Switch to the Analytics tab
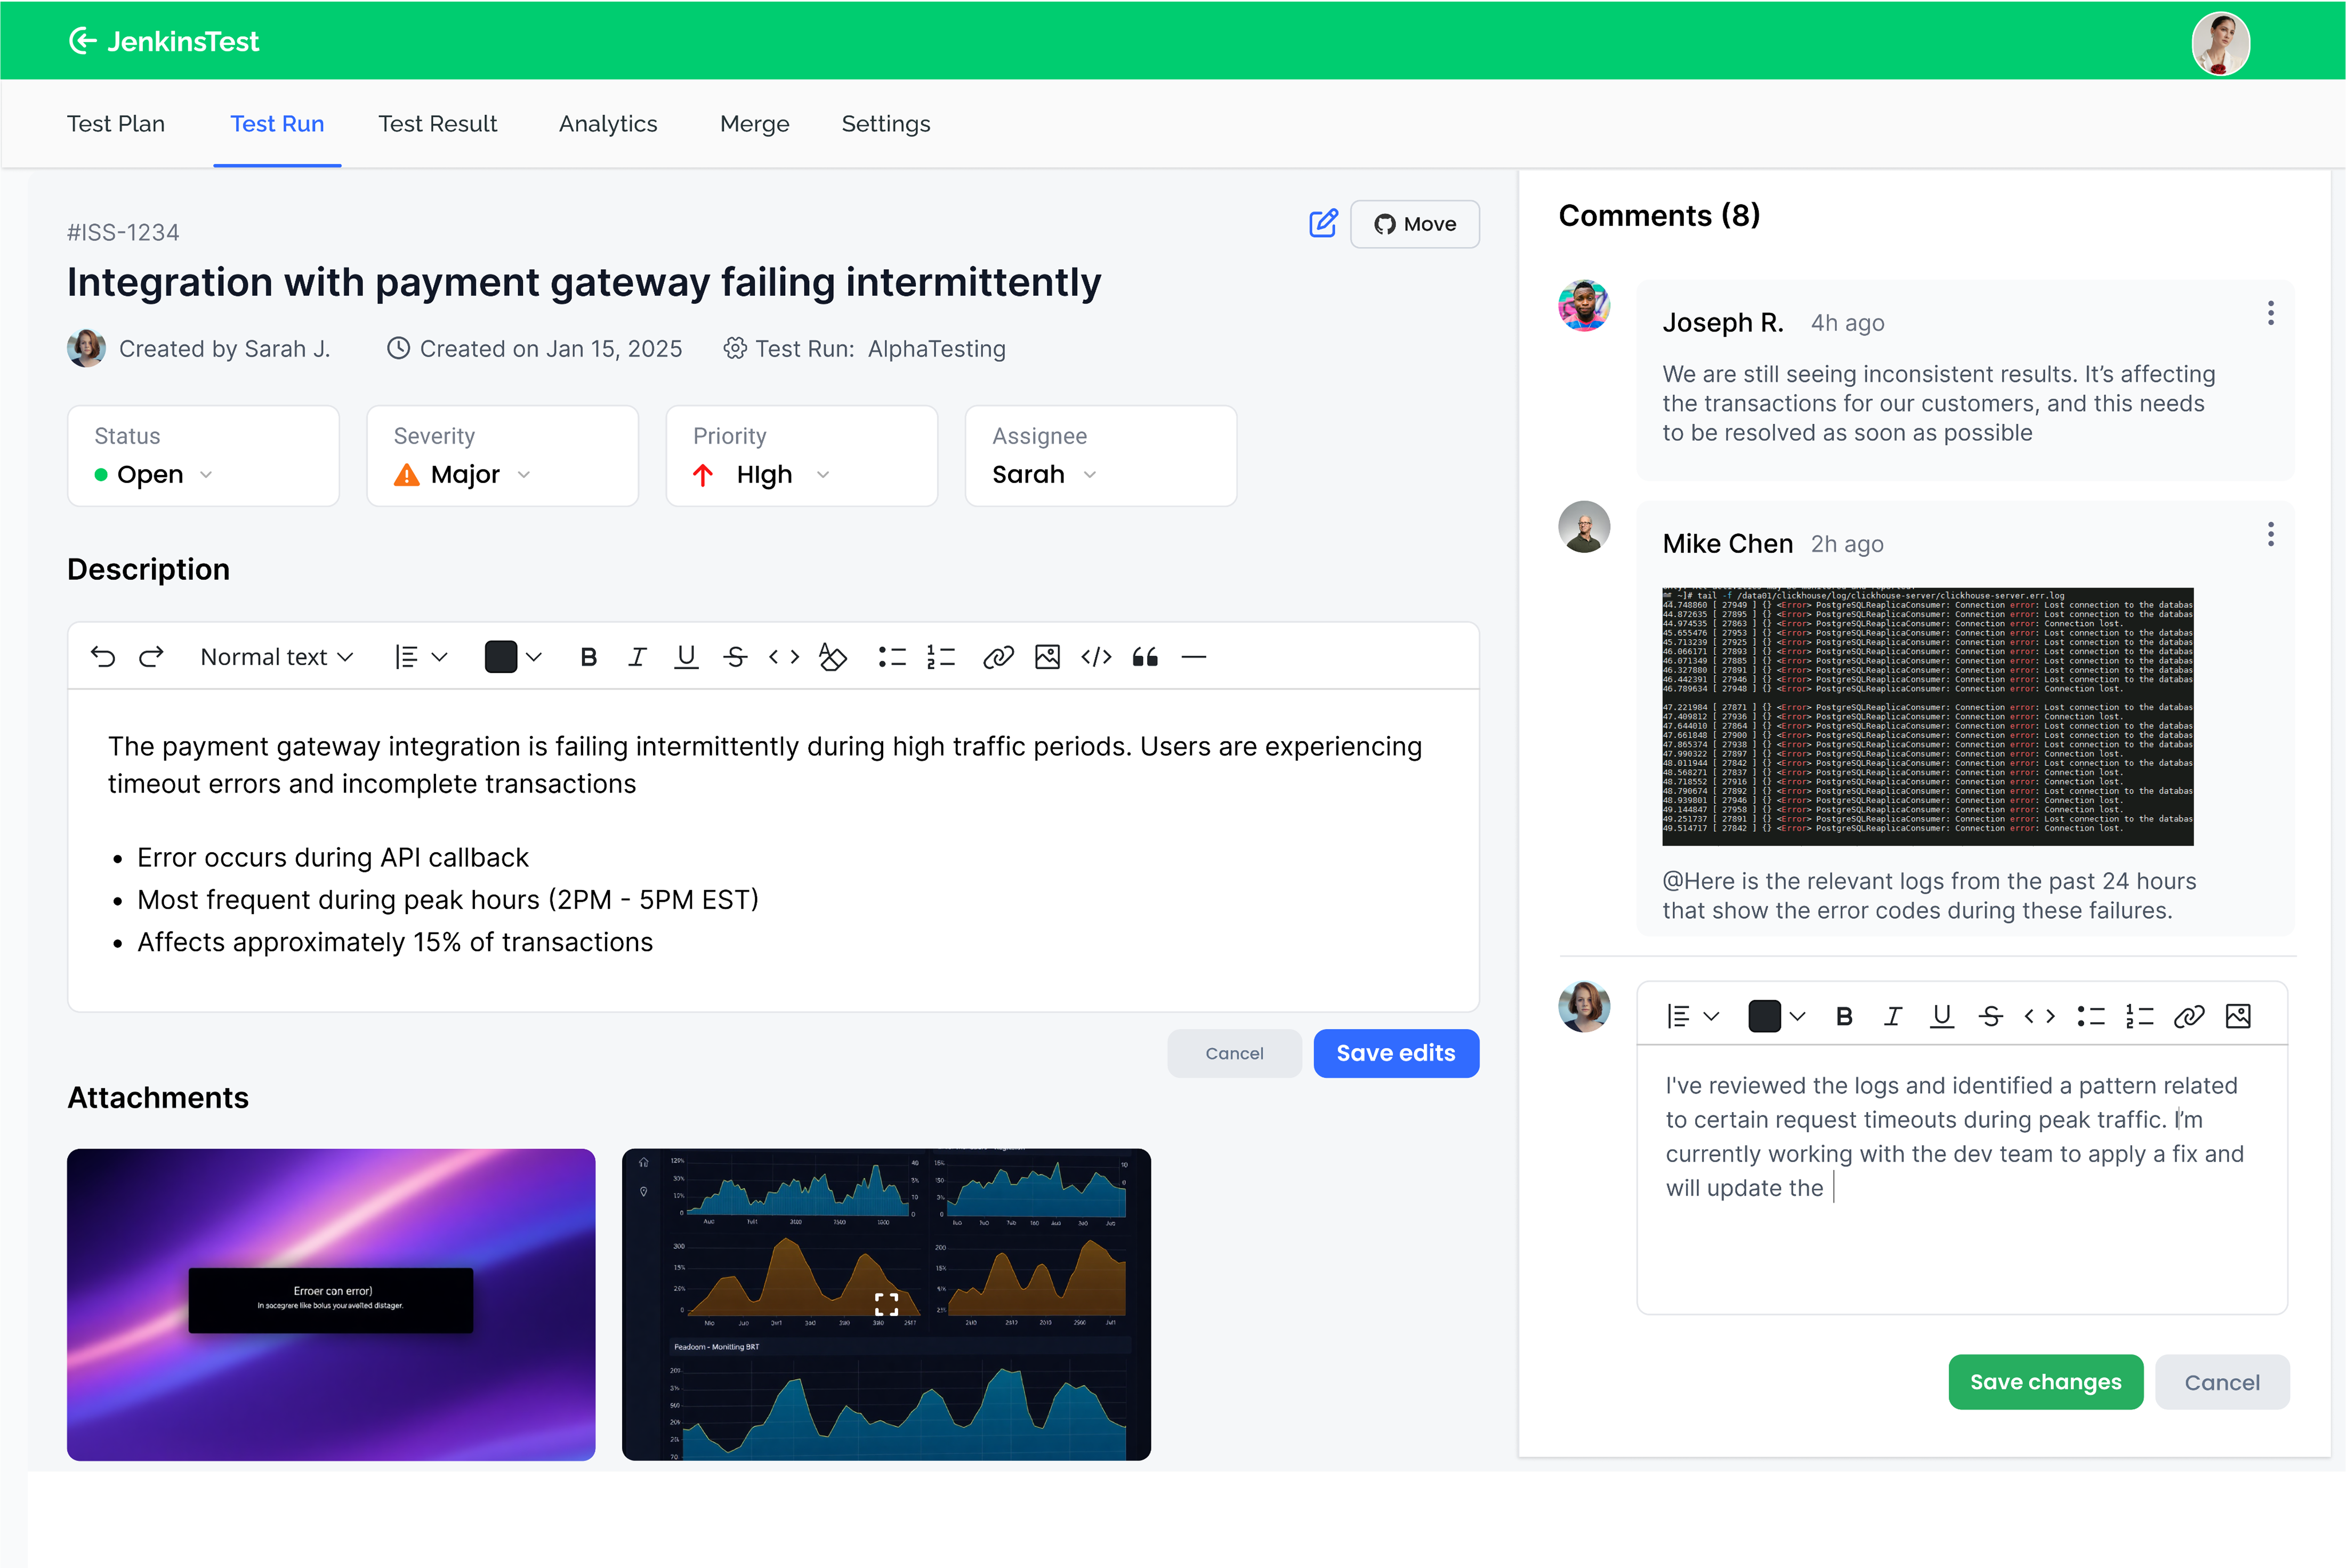The image size is (2346, 1568). click(608, 124)
